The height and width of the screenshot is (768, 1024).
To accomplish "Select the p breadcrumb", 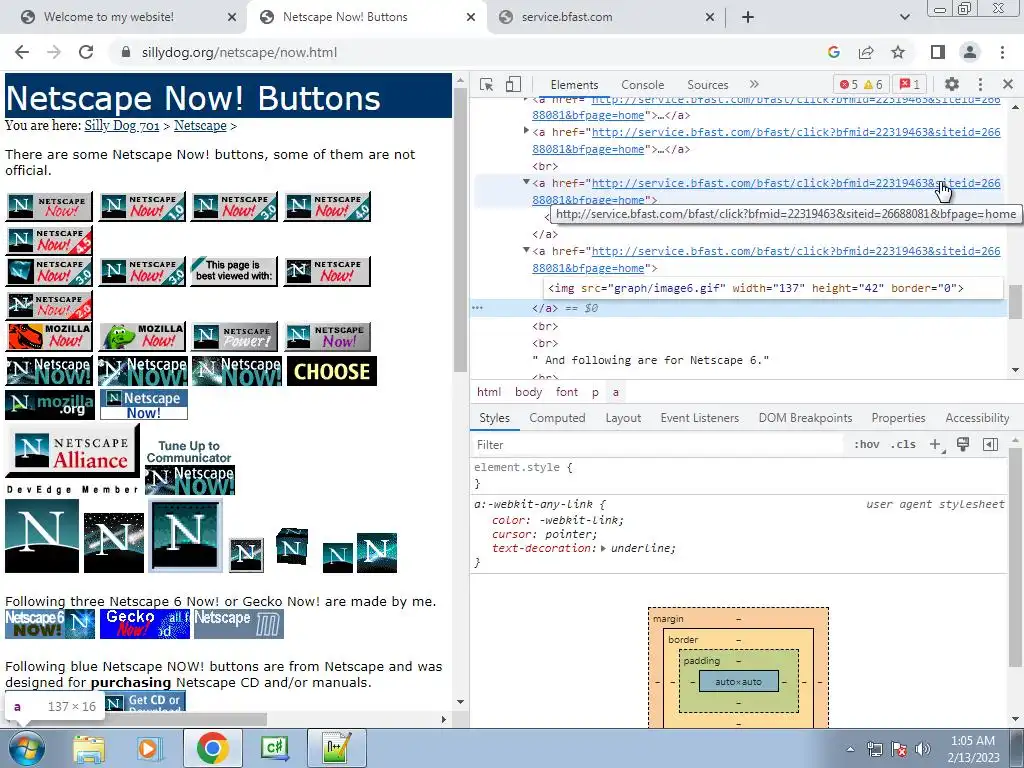I will 595,392.
